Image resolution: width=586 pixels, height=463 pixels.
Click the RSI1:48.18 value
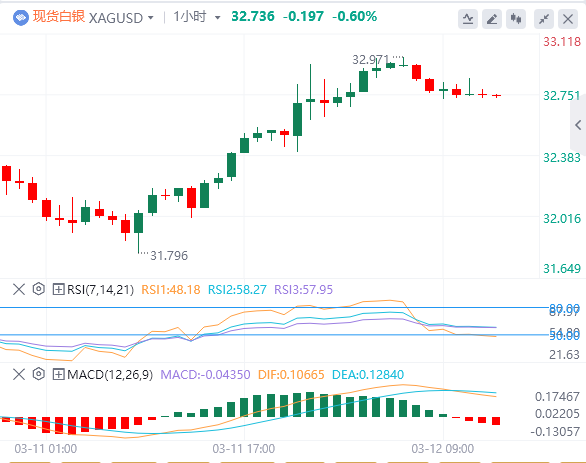[171, 290]
